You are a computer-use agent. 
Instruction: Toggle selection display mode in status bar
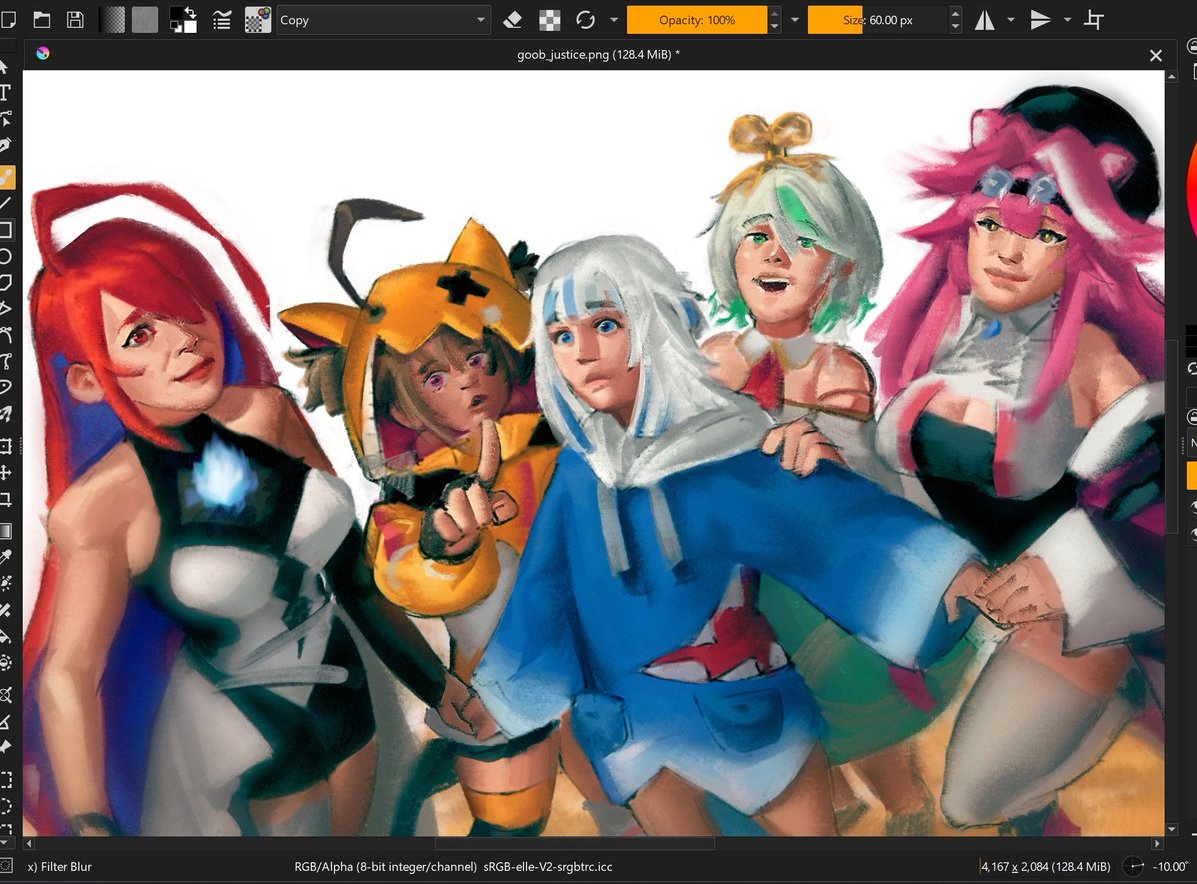[6, 866]
